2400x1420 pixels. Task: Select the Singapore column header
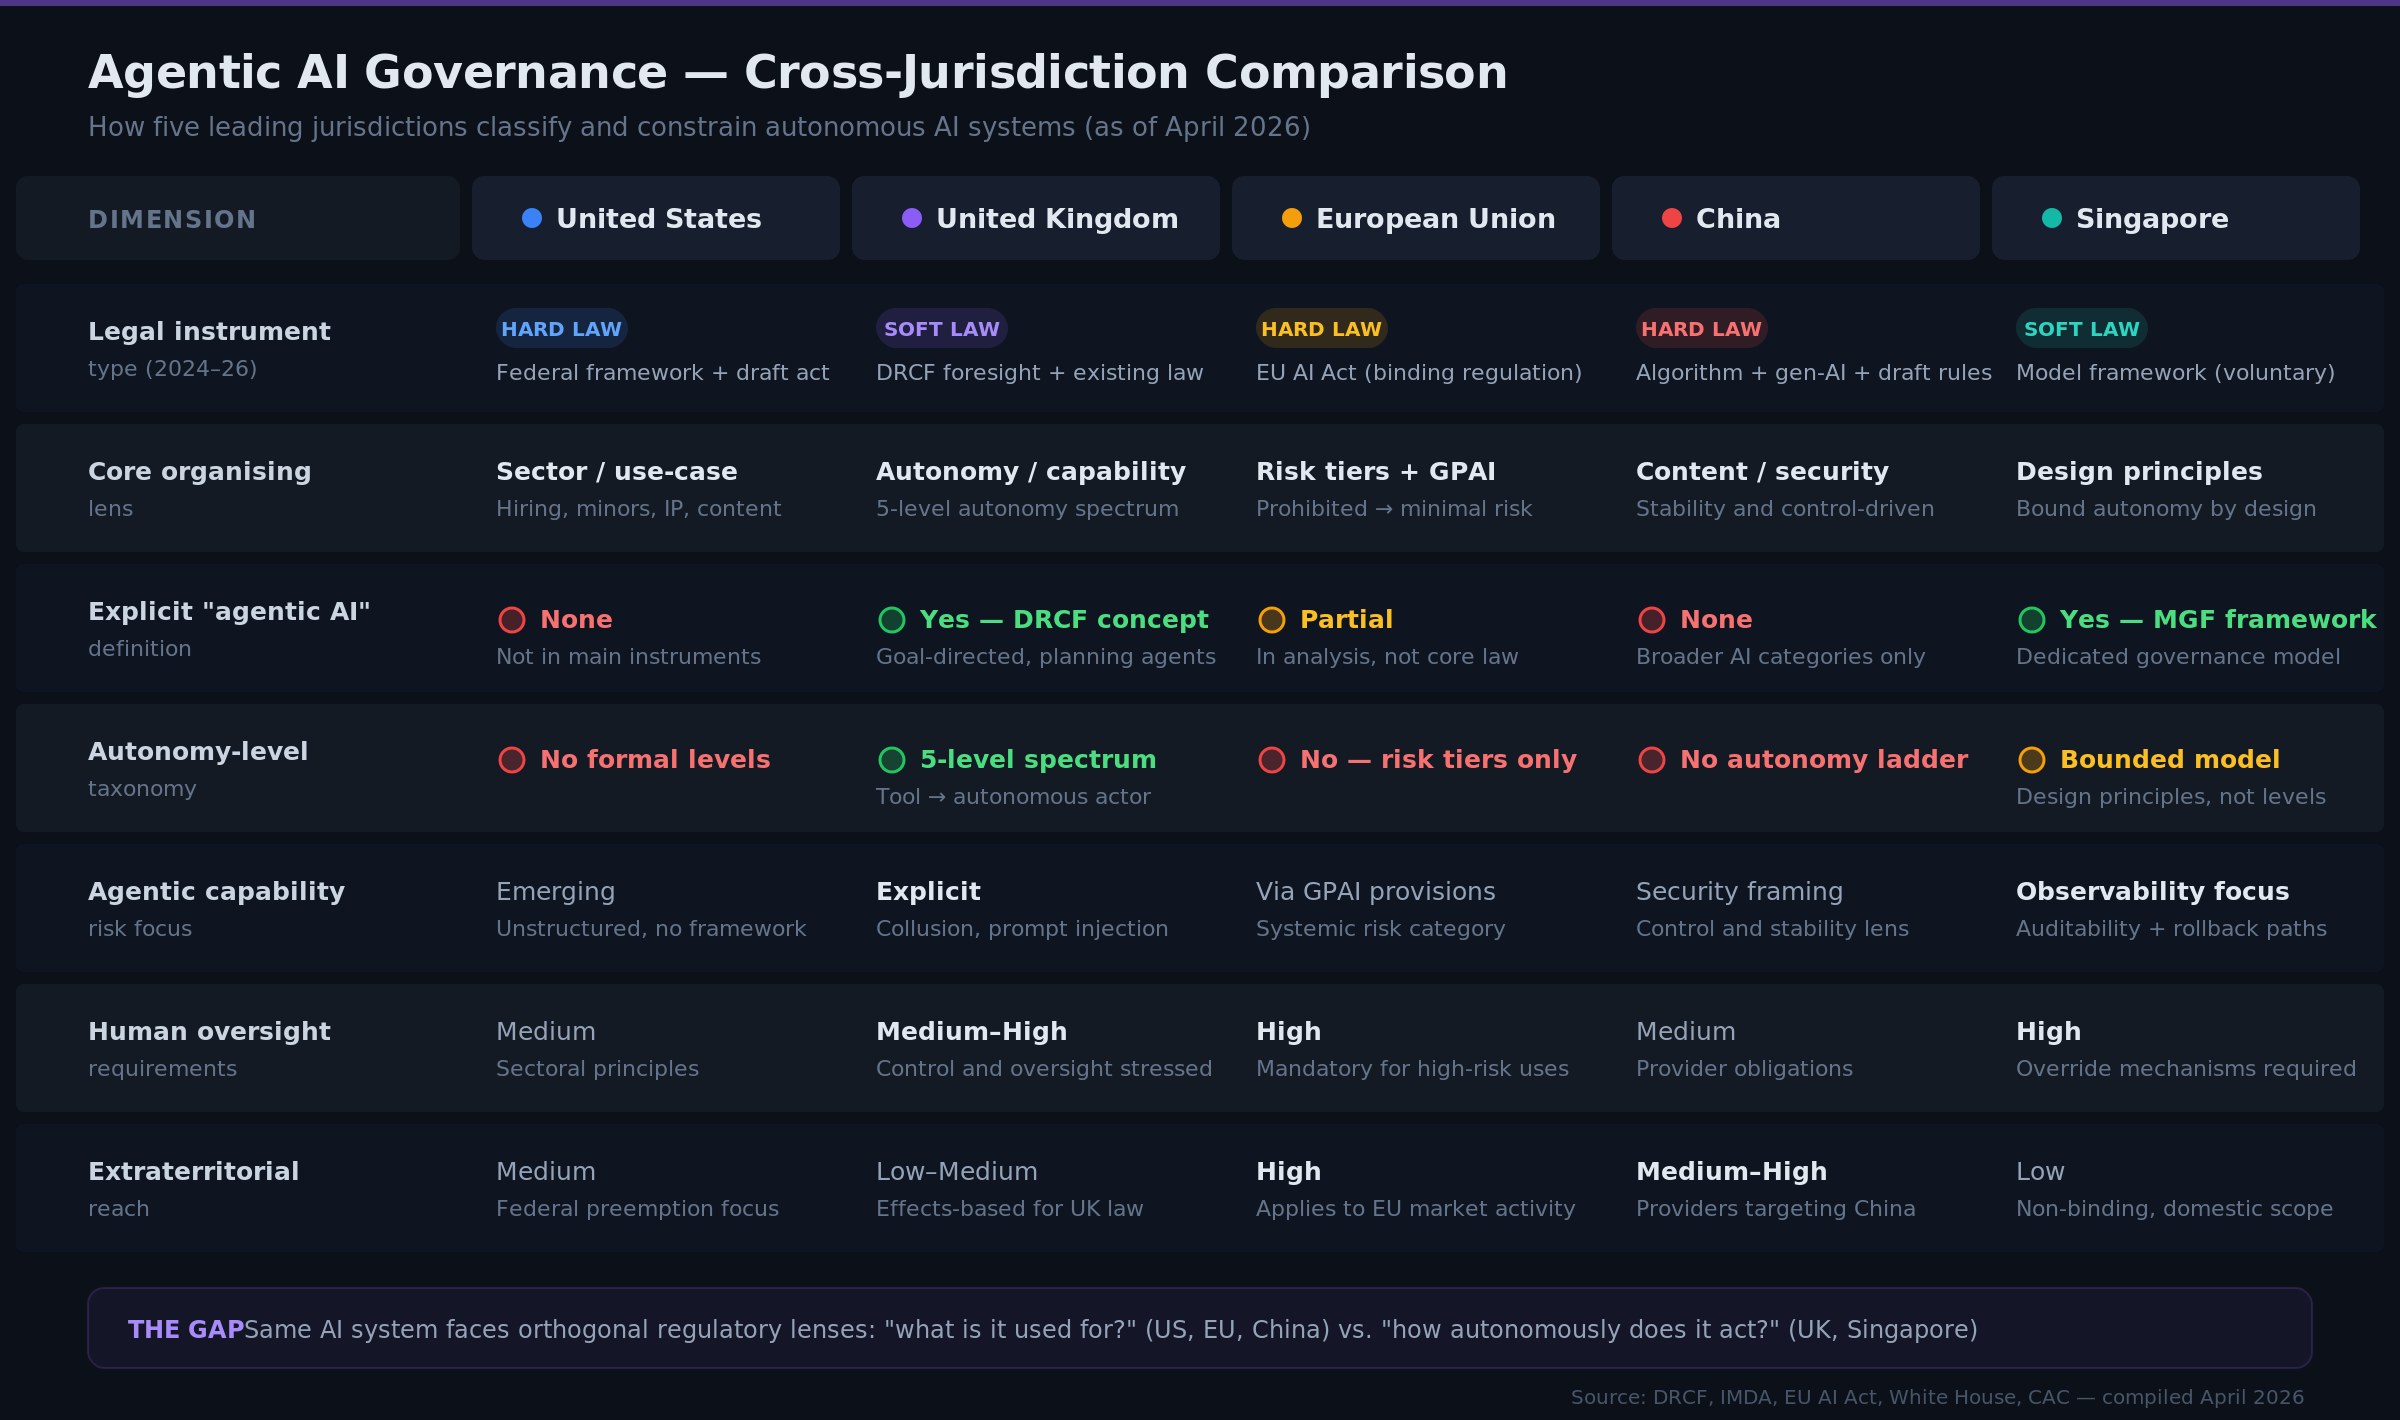coord(2176,218)
